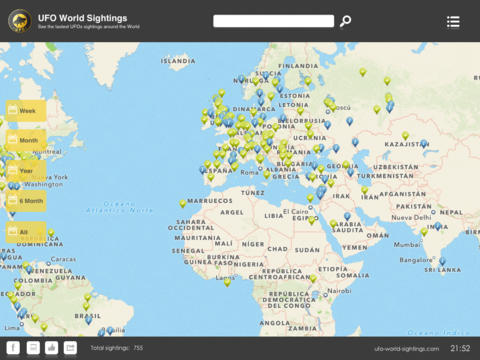Show sightings from last 6 Month
Screen dimensions: 480x360
tap(26, 201)
